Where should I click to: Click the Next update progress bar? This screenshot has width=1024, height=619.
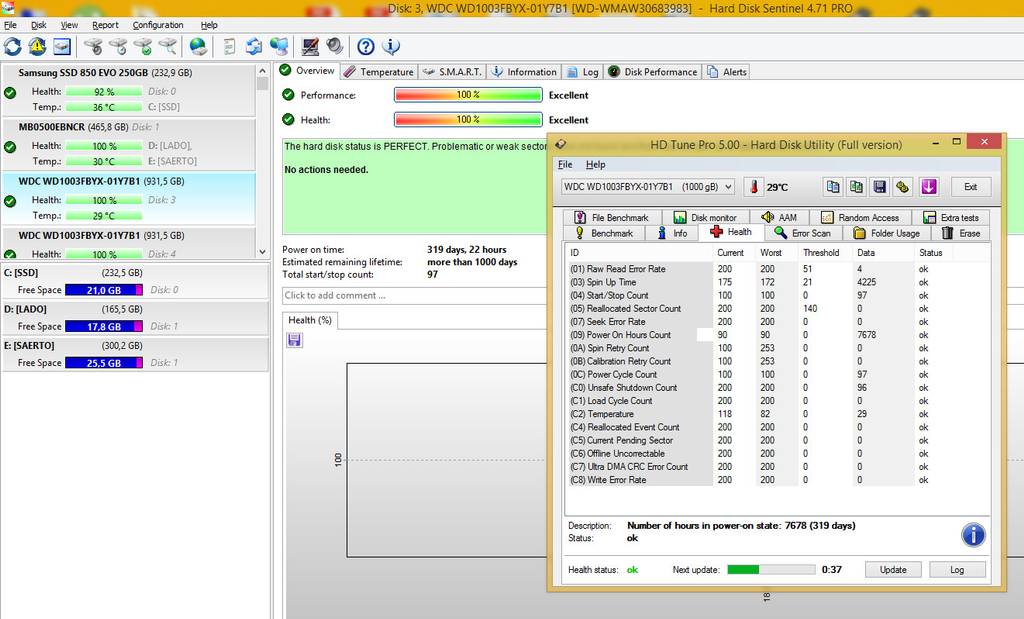770,570
